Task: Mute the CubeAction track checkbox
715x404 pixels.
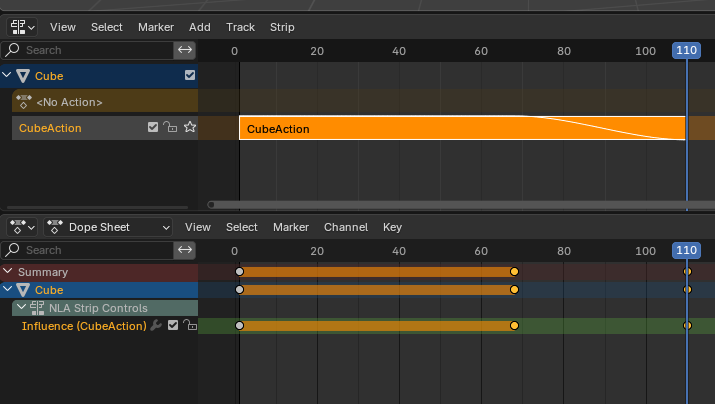Action: coord(153,127)
